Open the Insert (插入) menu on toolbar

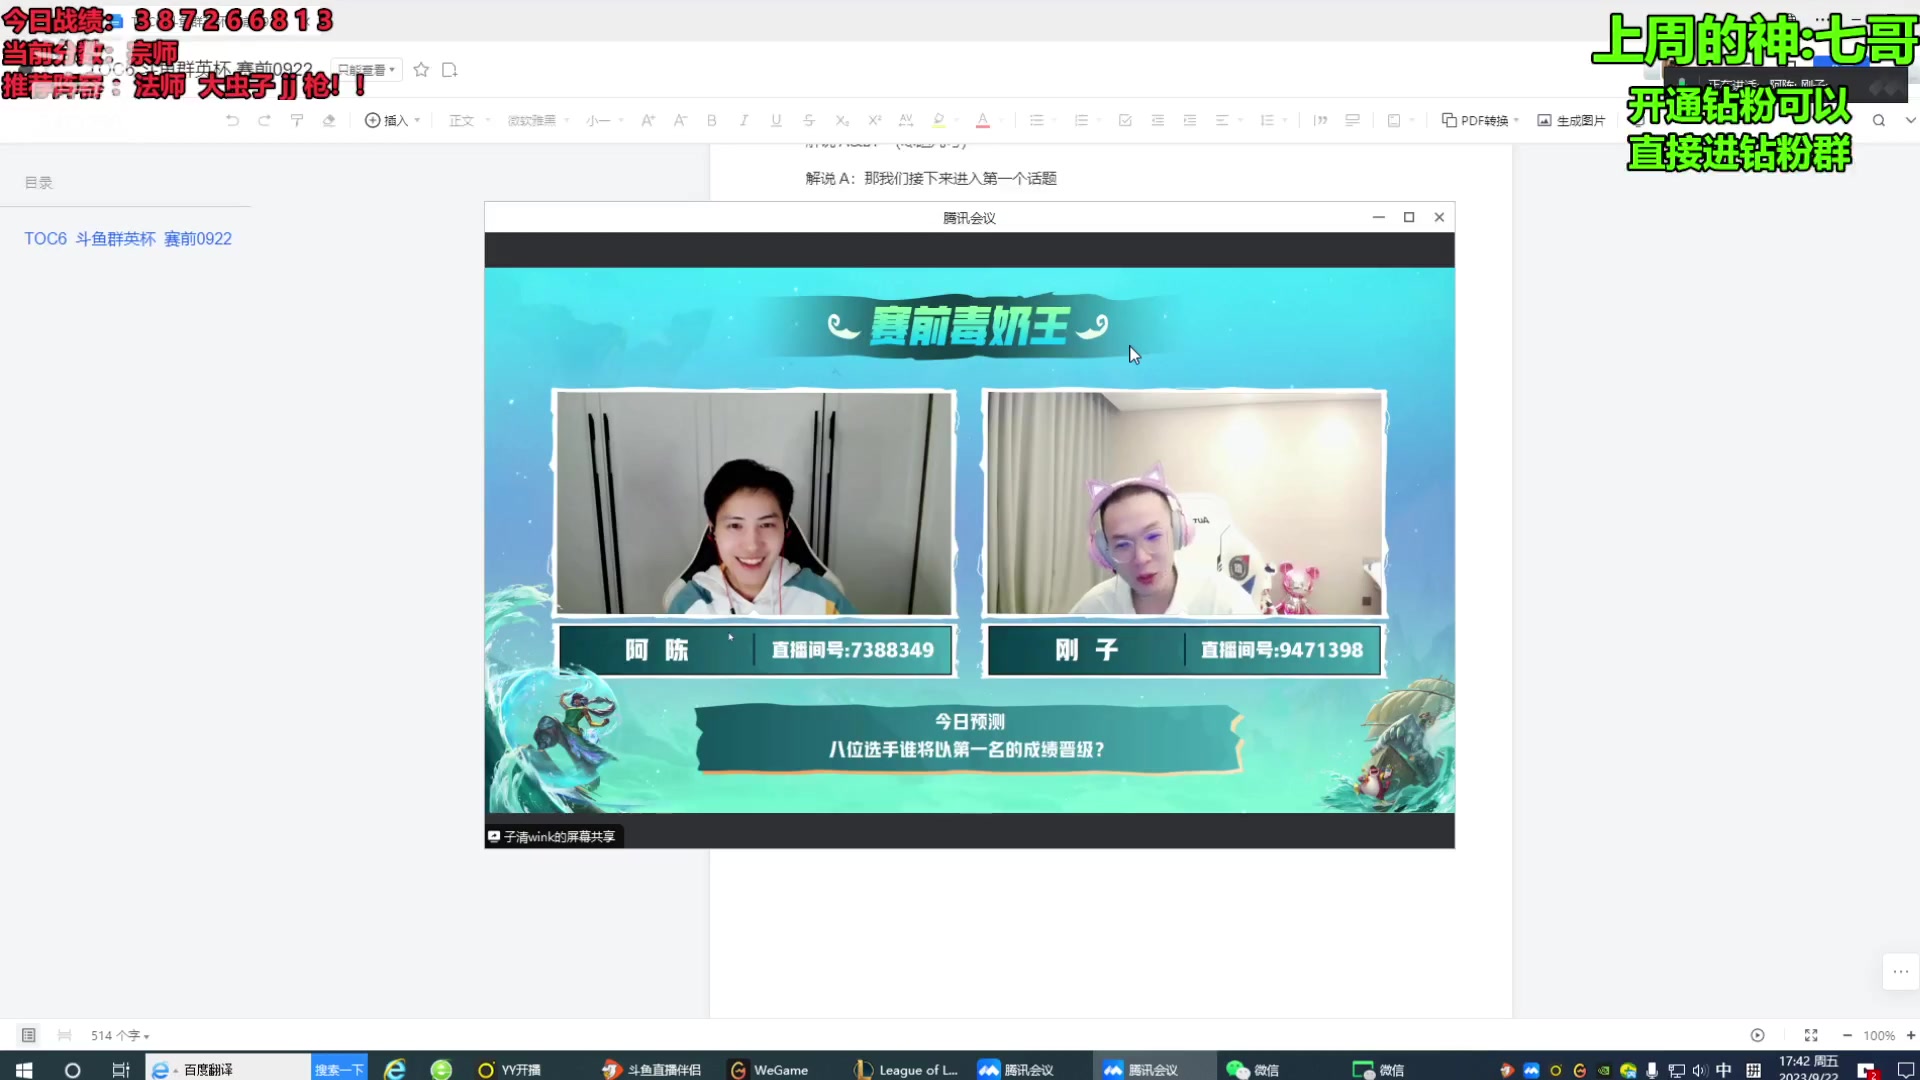click(x=388, y=120)
